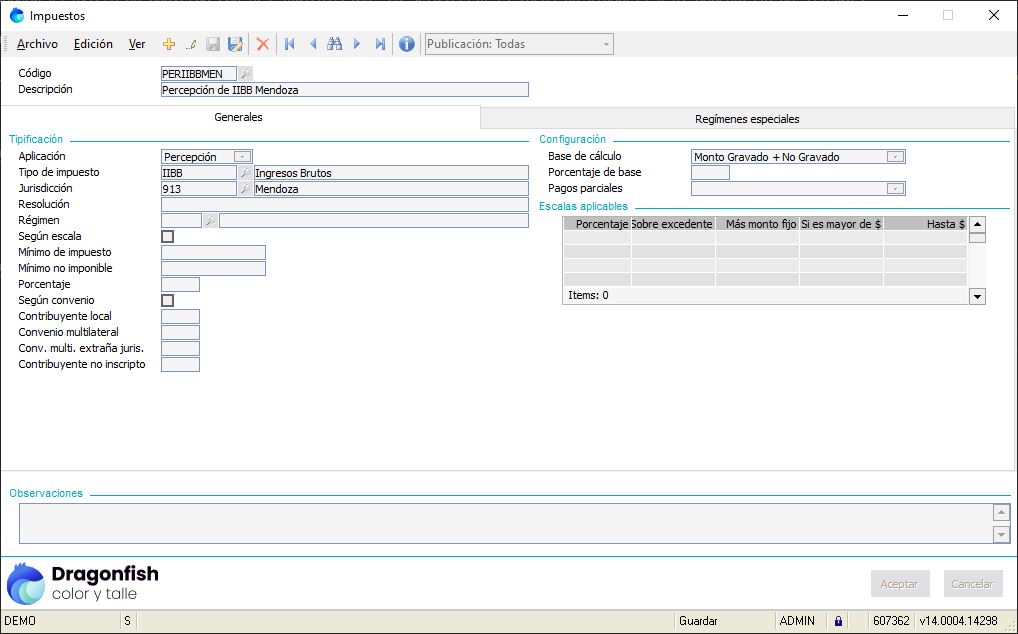
Task: Click the Resolución input field
Action: click(x=345, y=204)
